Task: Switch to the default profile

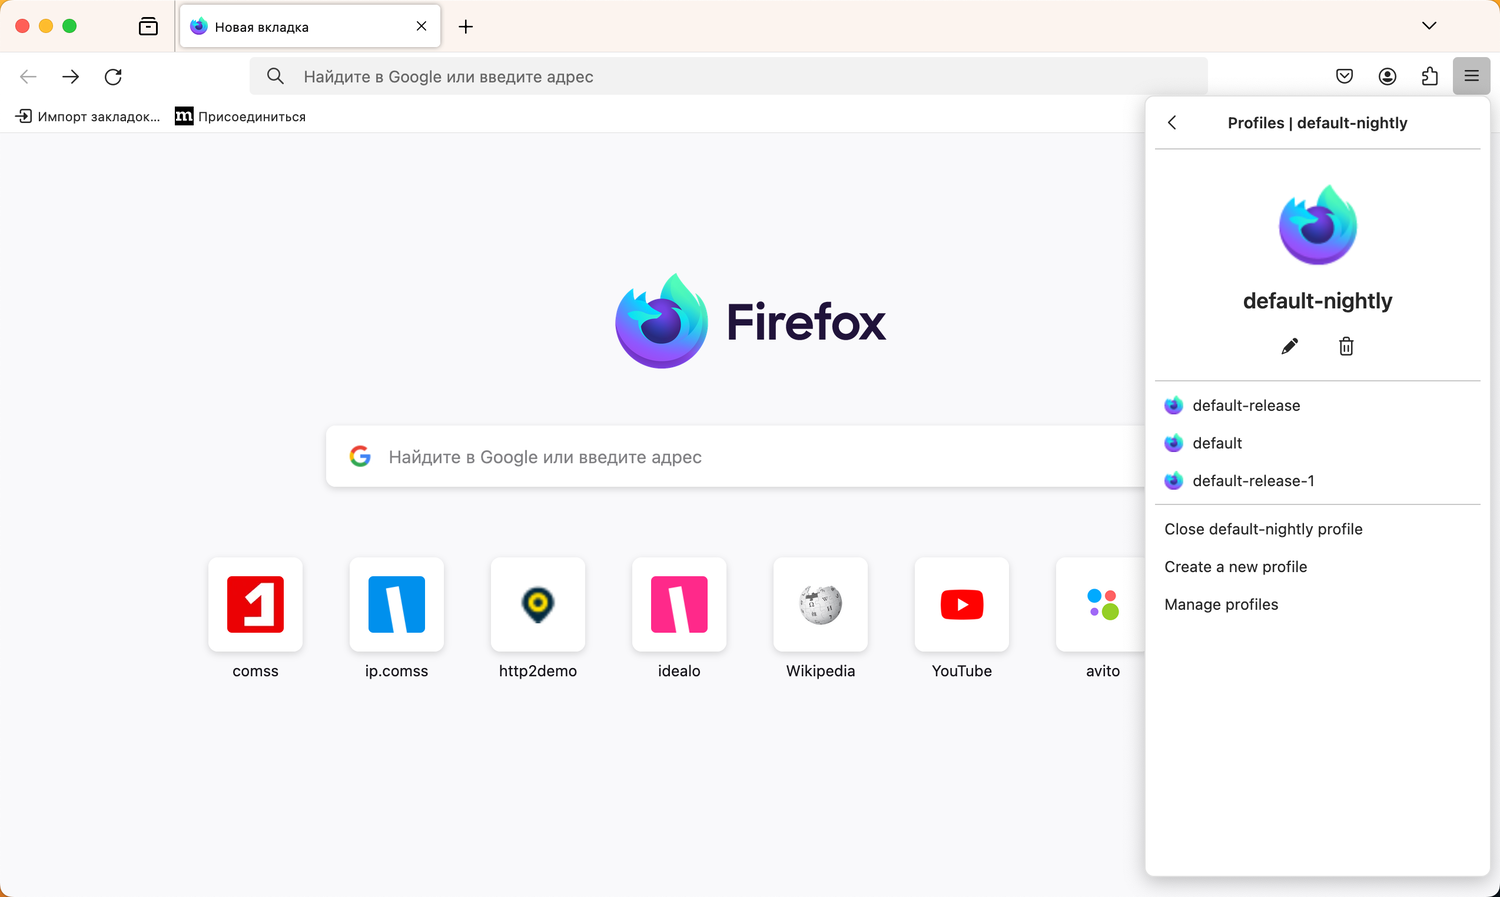Action: [x=1318, y=443]
